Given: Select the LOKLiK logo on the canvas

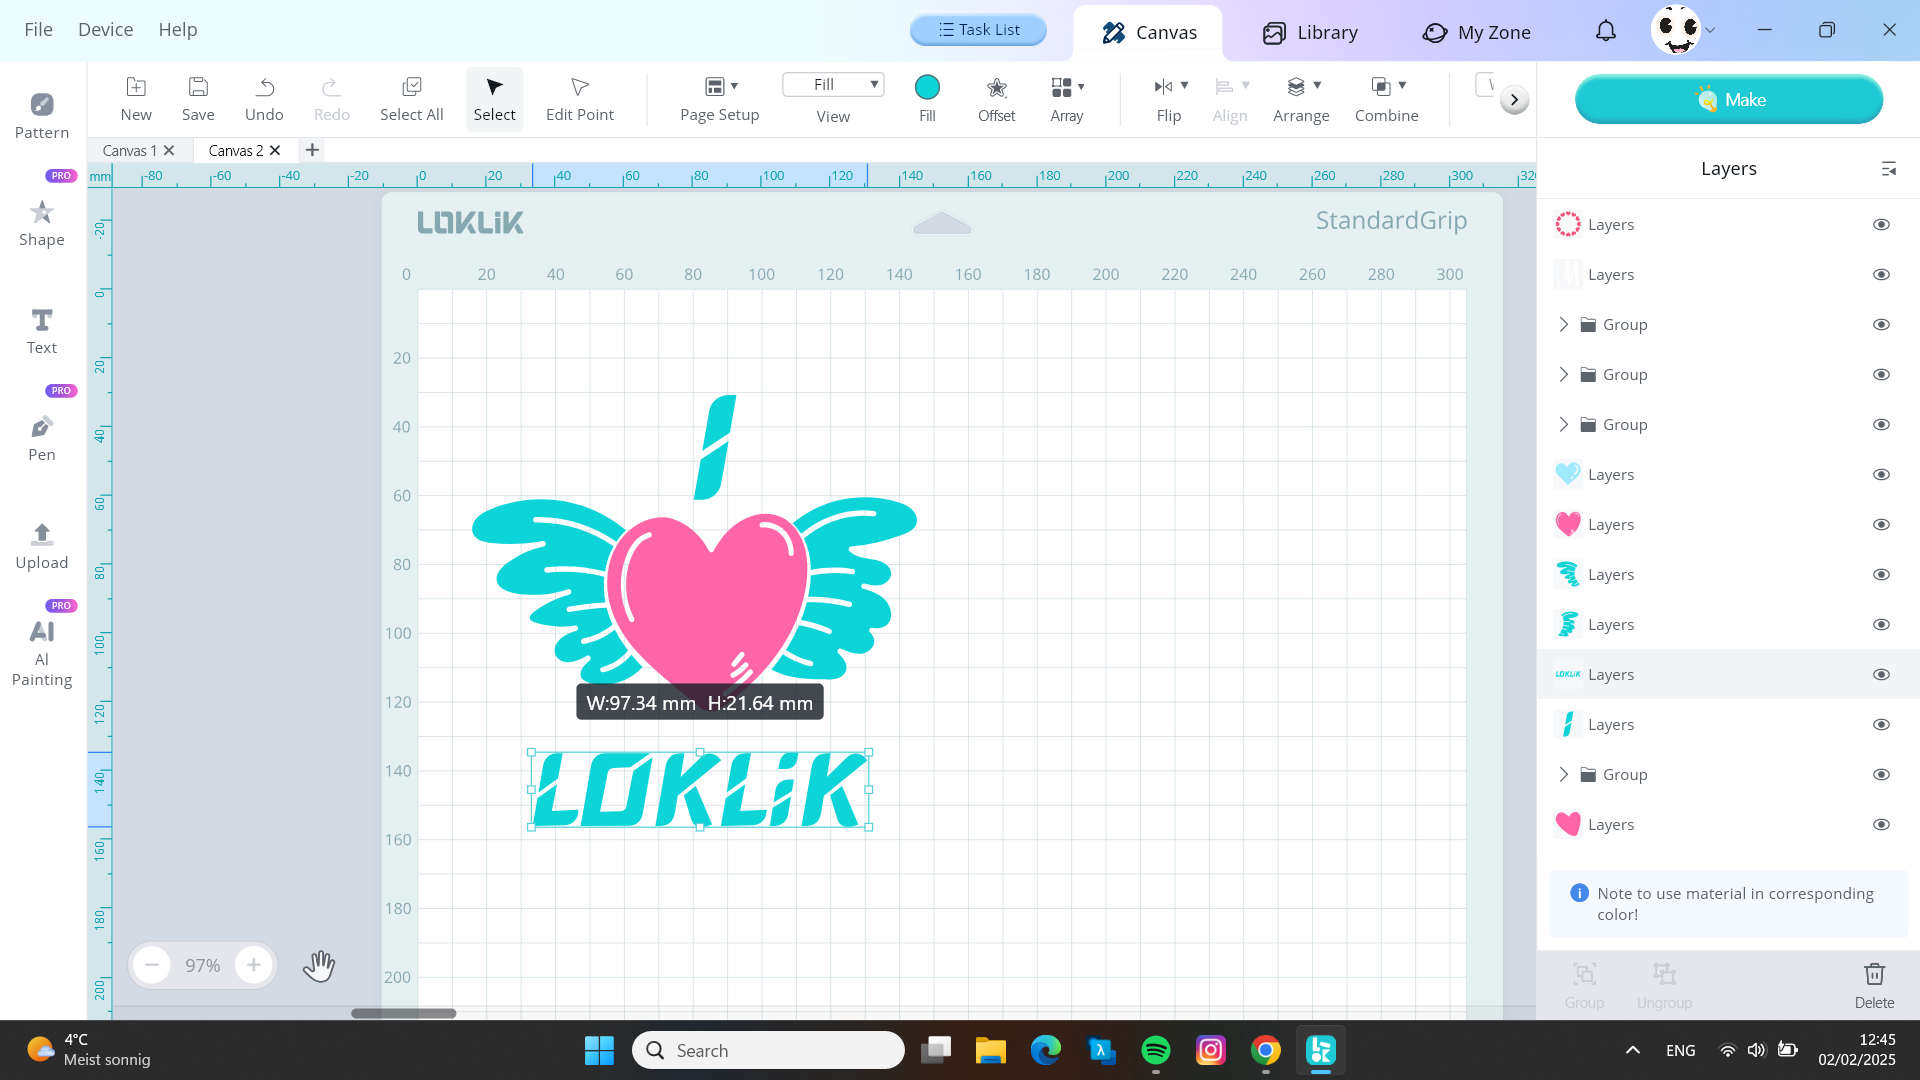Looking at the screenshot, I should point(700,790).
